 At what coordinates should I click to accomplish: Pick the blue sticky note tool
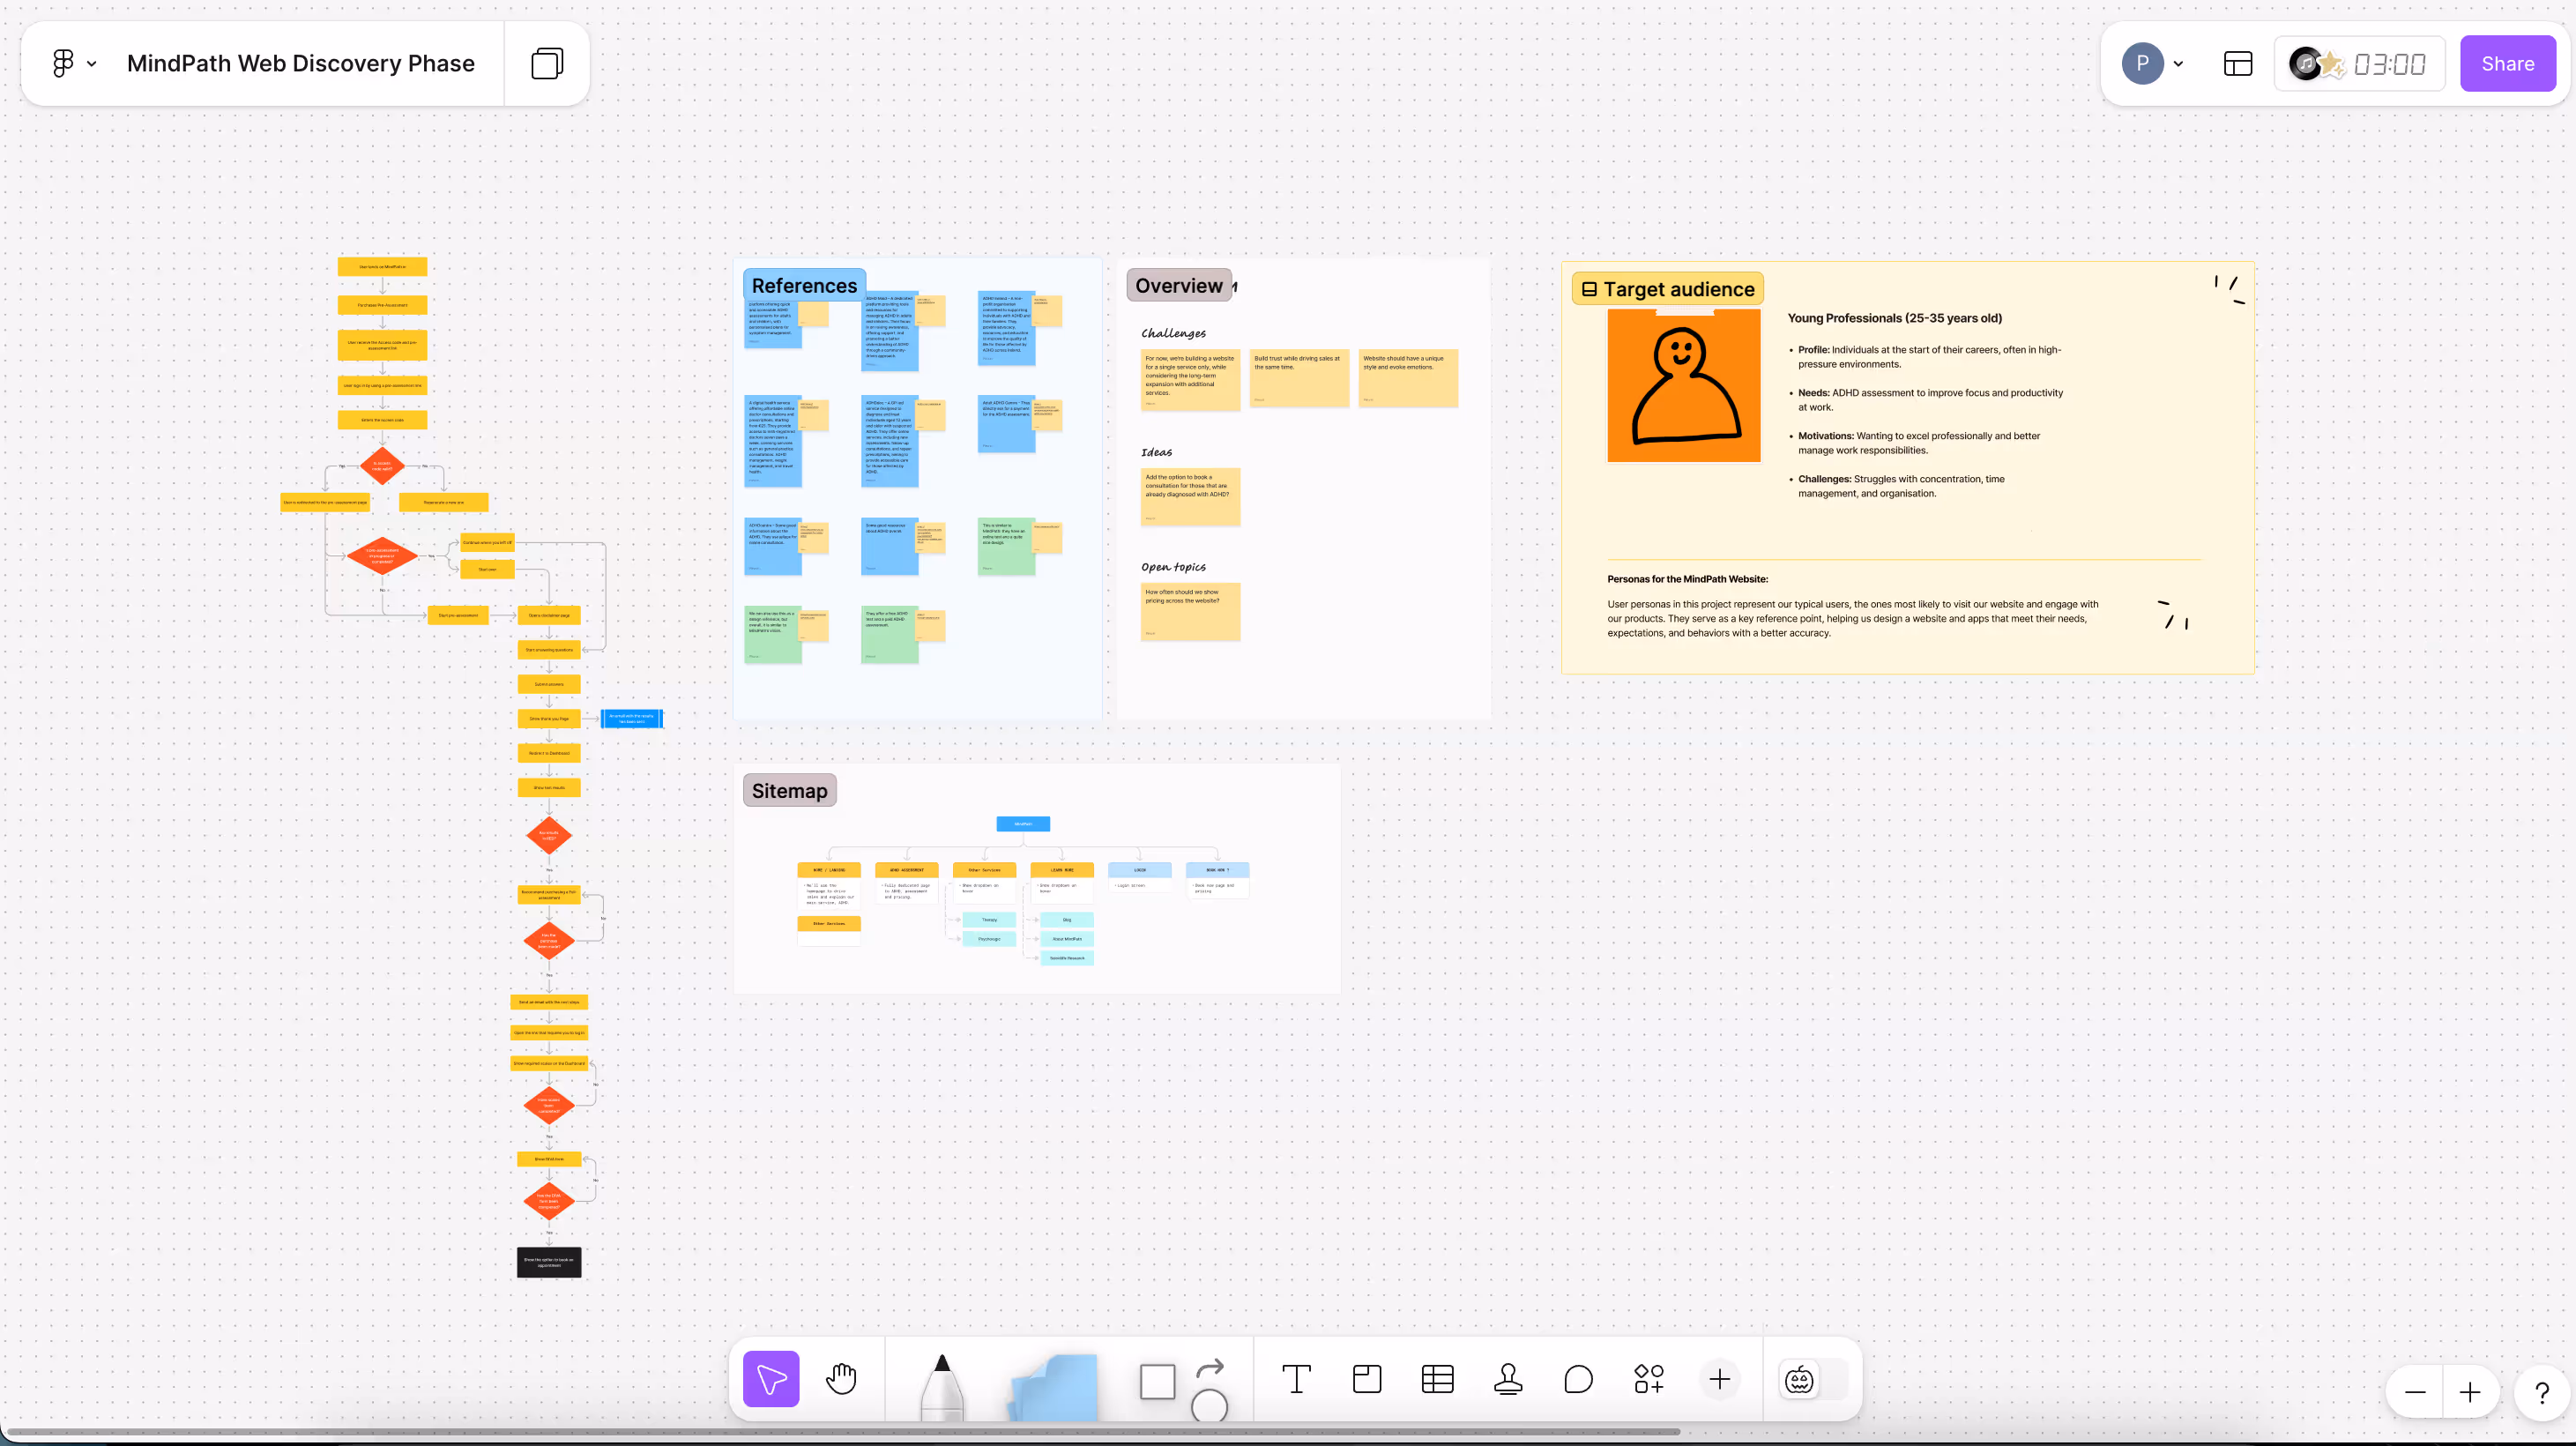pyautogui.click(x=1053, y=1387)
